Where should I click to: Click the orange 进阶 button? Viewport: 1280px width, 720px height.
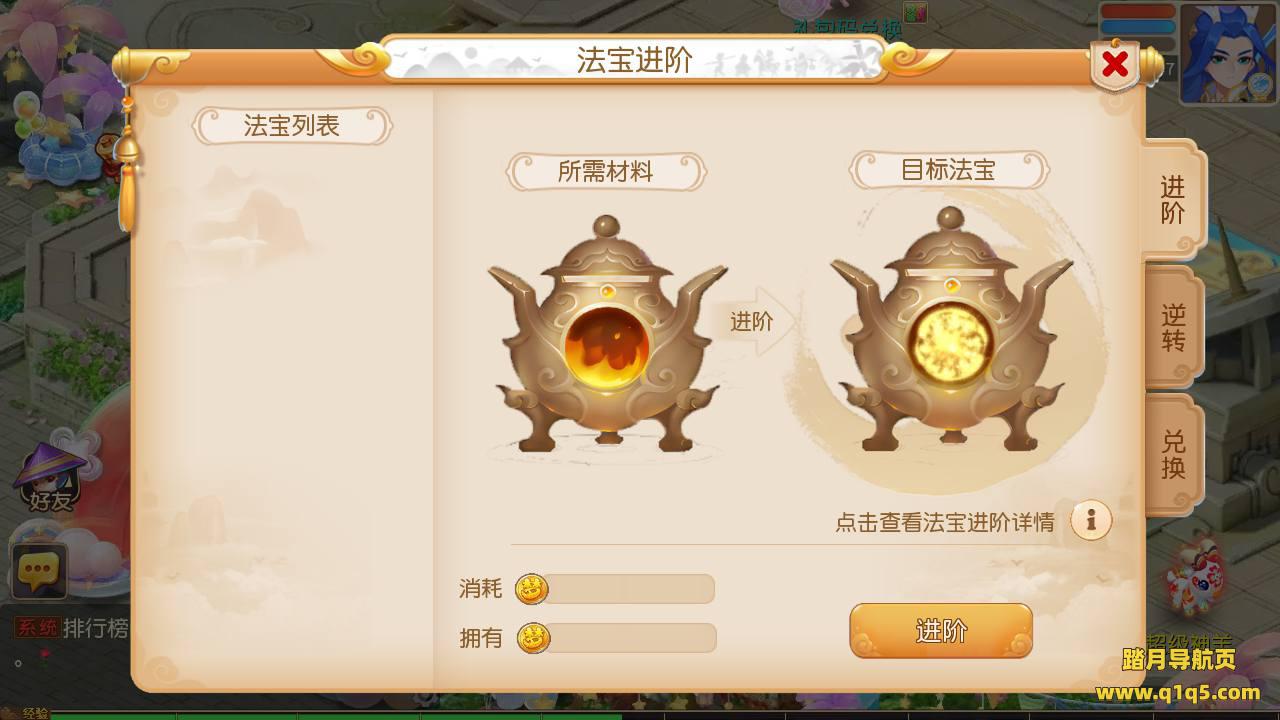click(941, 631)
